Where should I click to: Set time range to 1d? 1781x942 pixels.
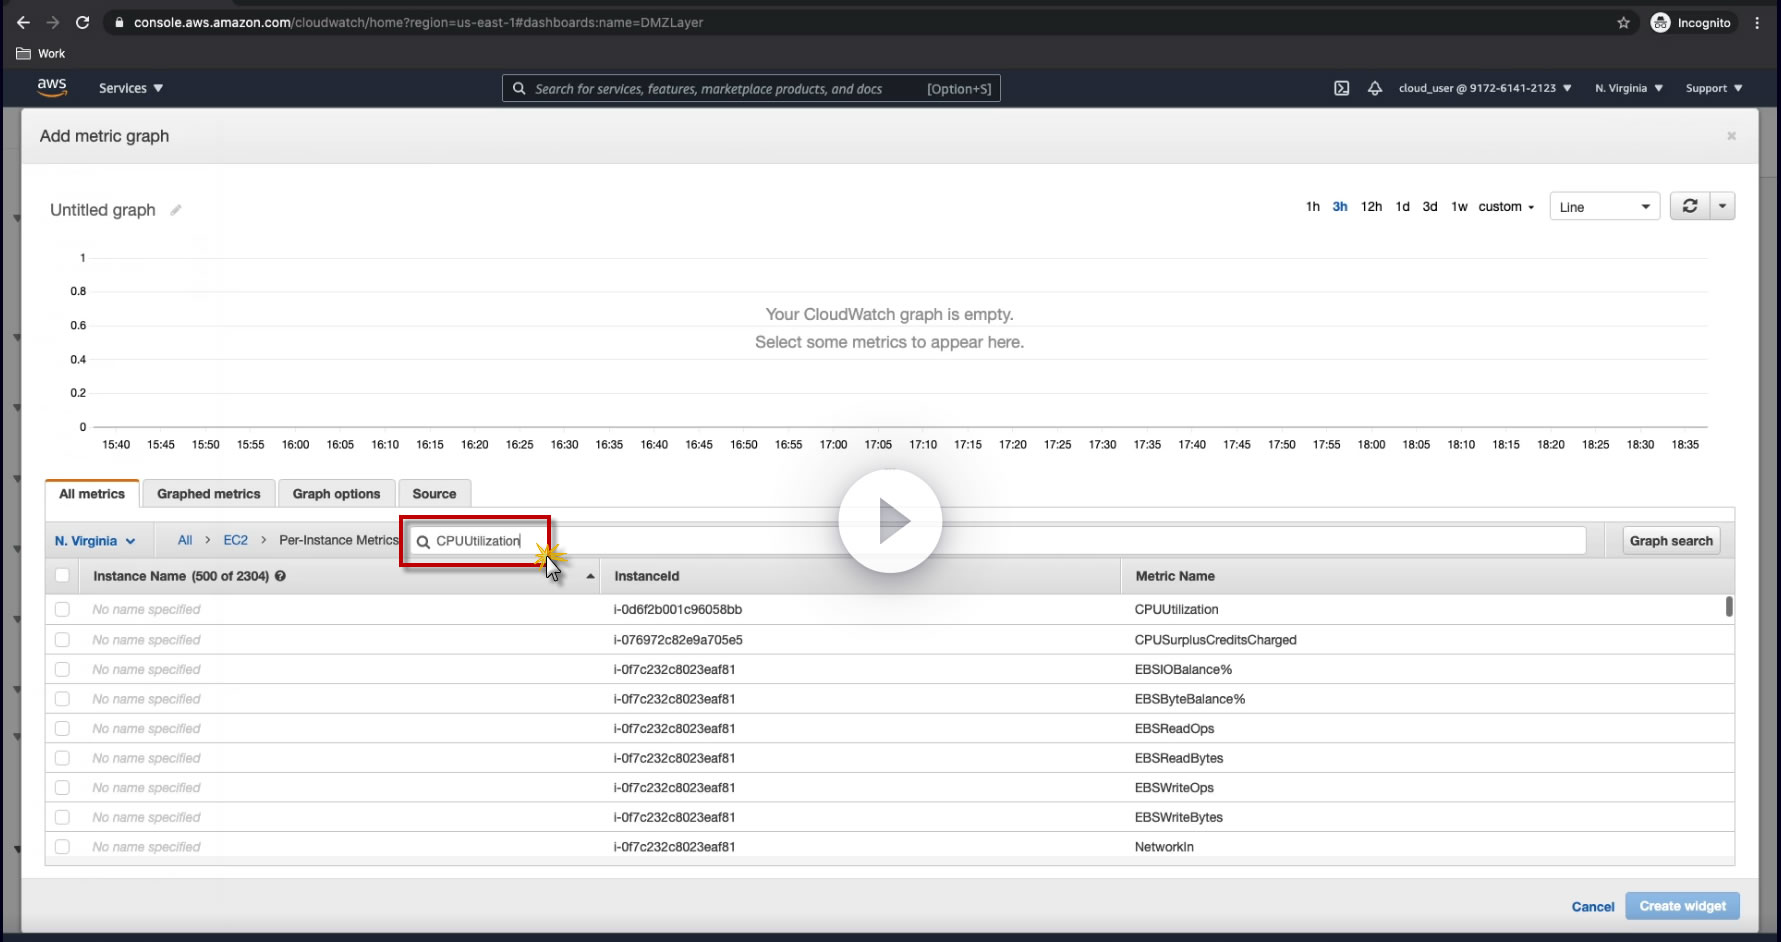pyautogui.click(x=1403, y=207)
